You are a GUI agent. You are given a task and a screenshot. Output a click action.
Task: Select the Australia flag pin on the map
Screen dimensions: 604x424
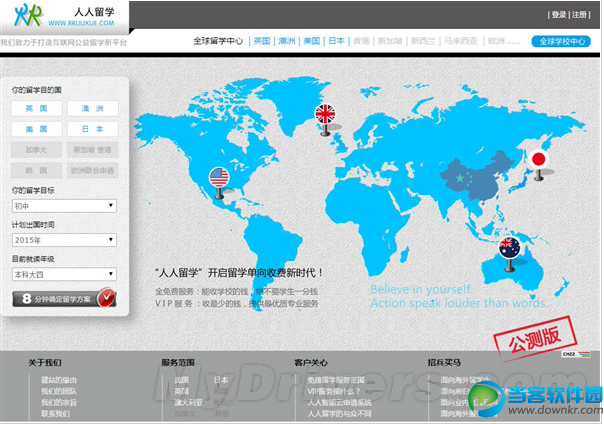tap(510, 253)
